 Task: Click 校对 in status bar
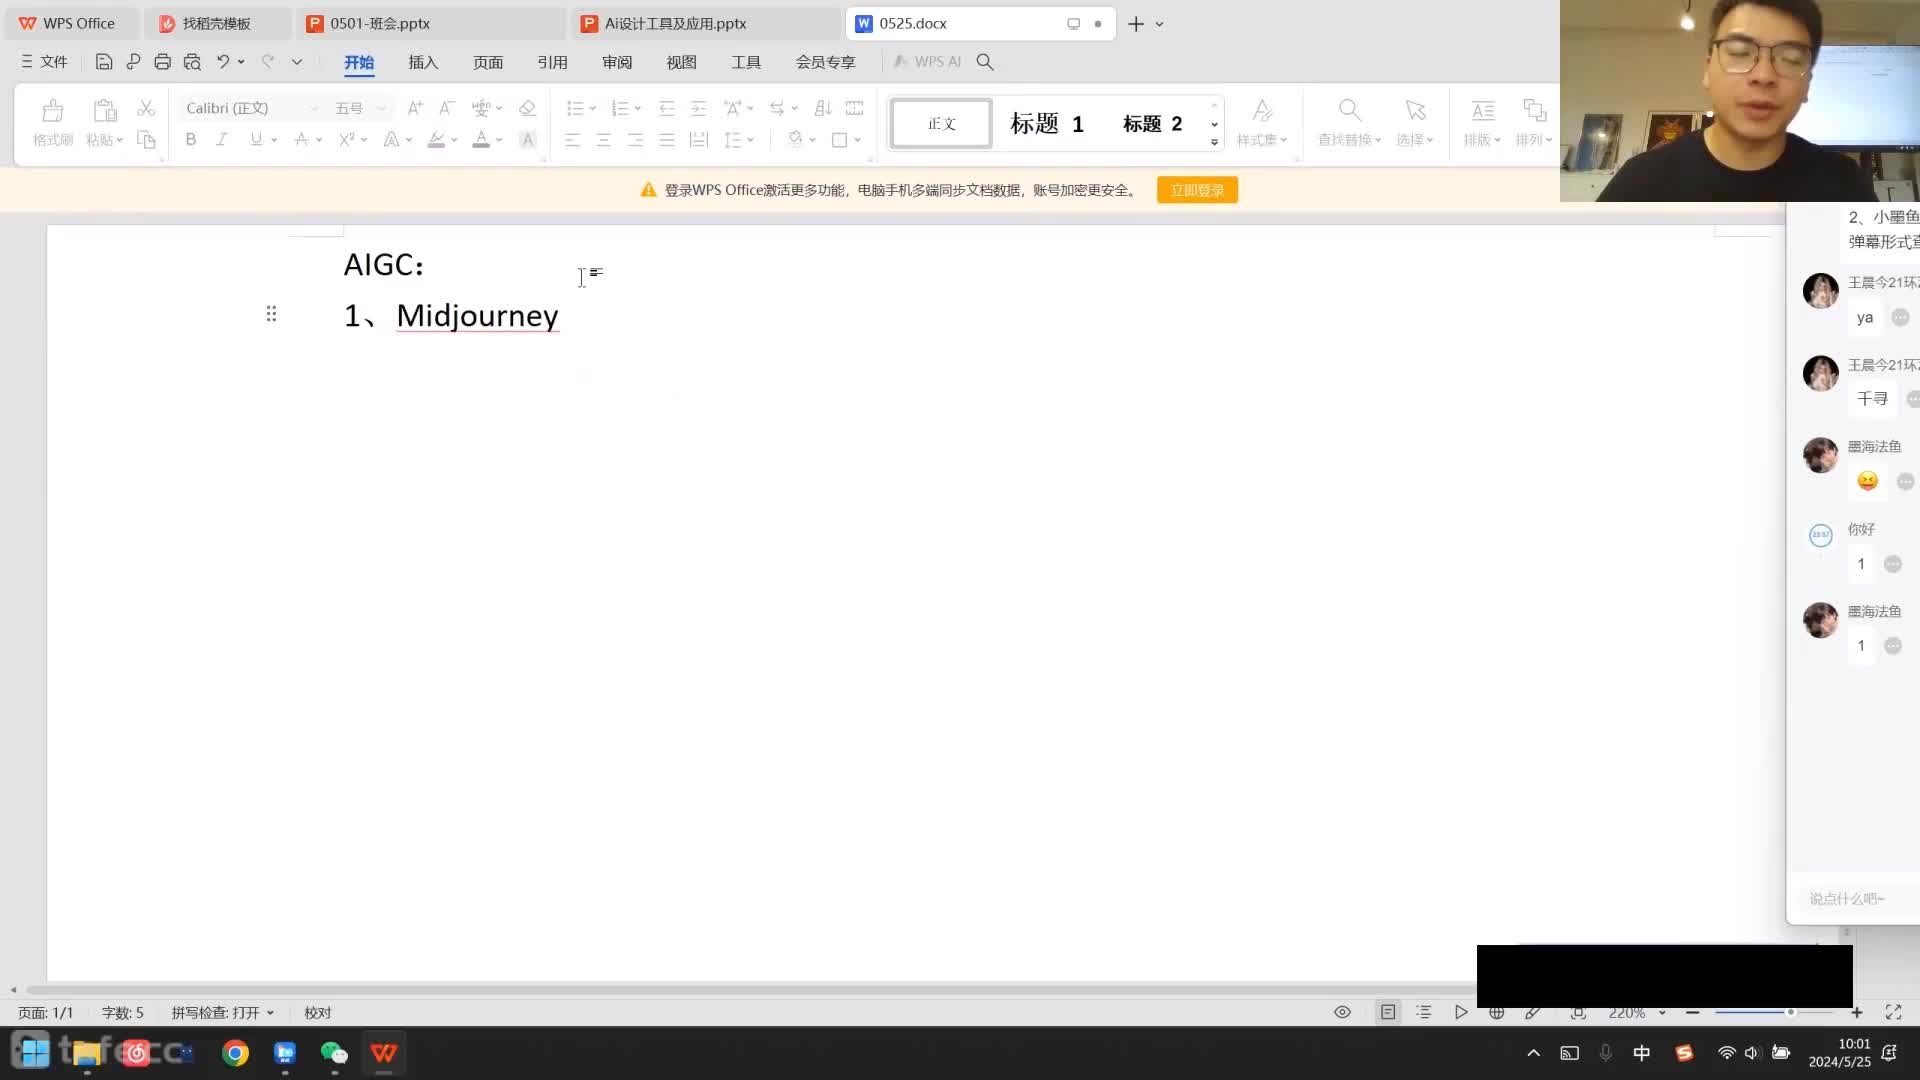(x=318, y=1013)
